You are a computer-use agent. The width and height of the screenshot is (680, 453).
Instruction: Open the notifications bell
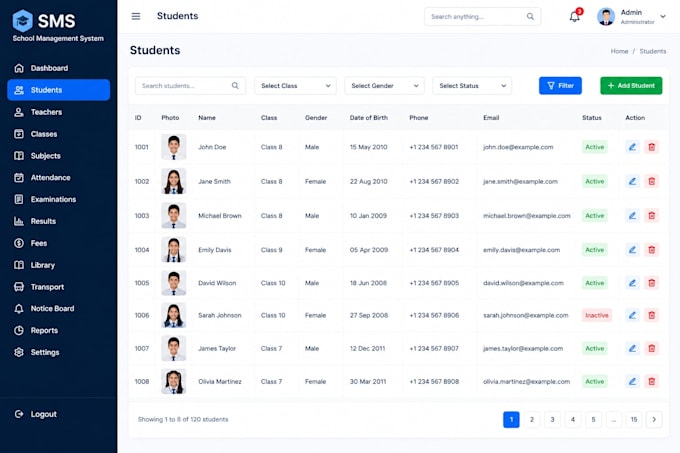(575, 16)
